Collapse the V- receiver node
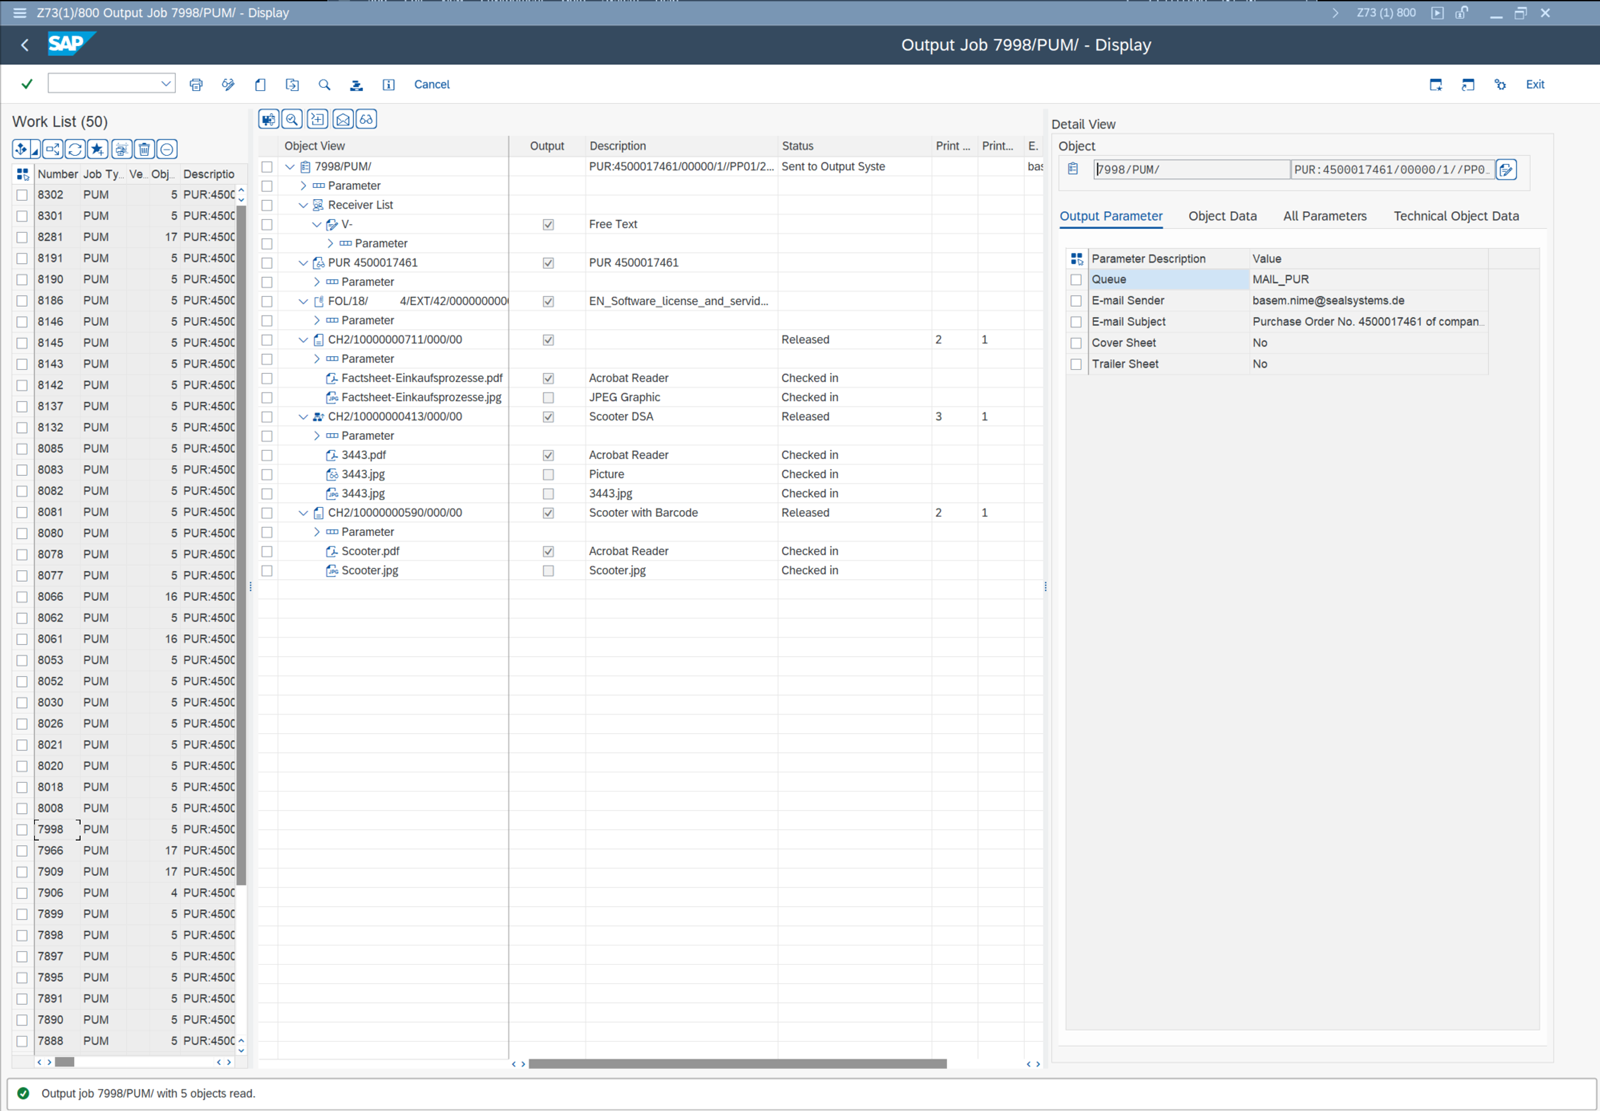This screenshot has width=1600, height=1111. (317, 225)
